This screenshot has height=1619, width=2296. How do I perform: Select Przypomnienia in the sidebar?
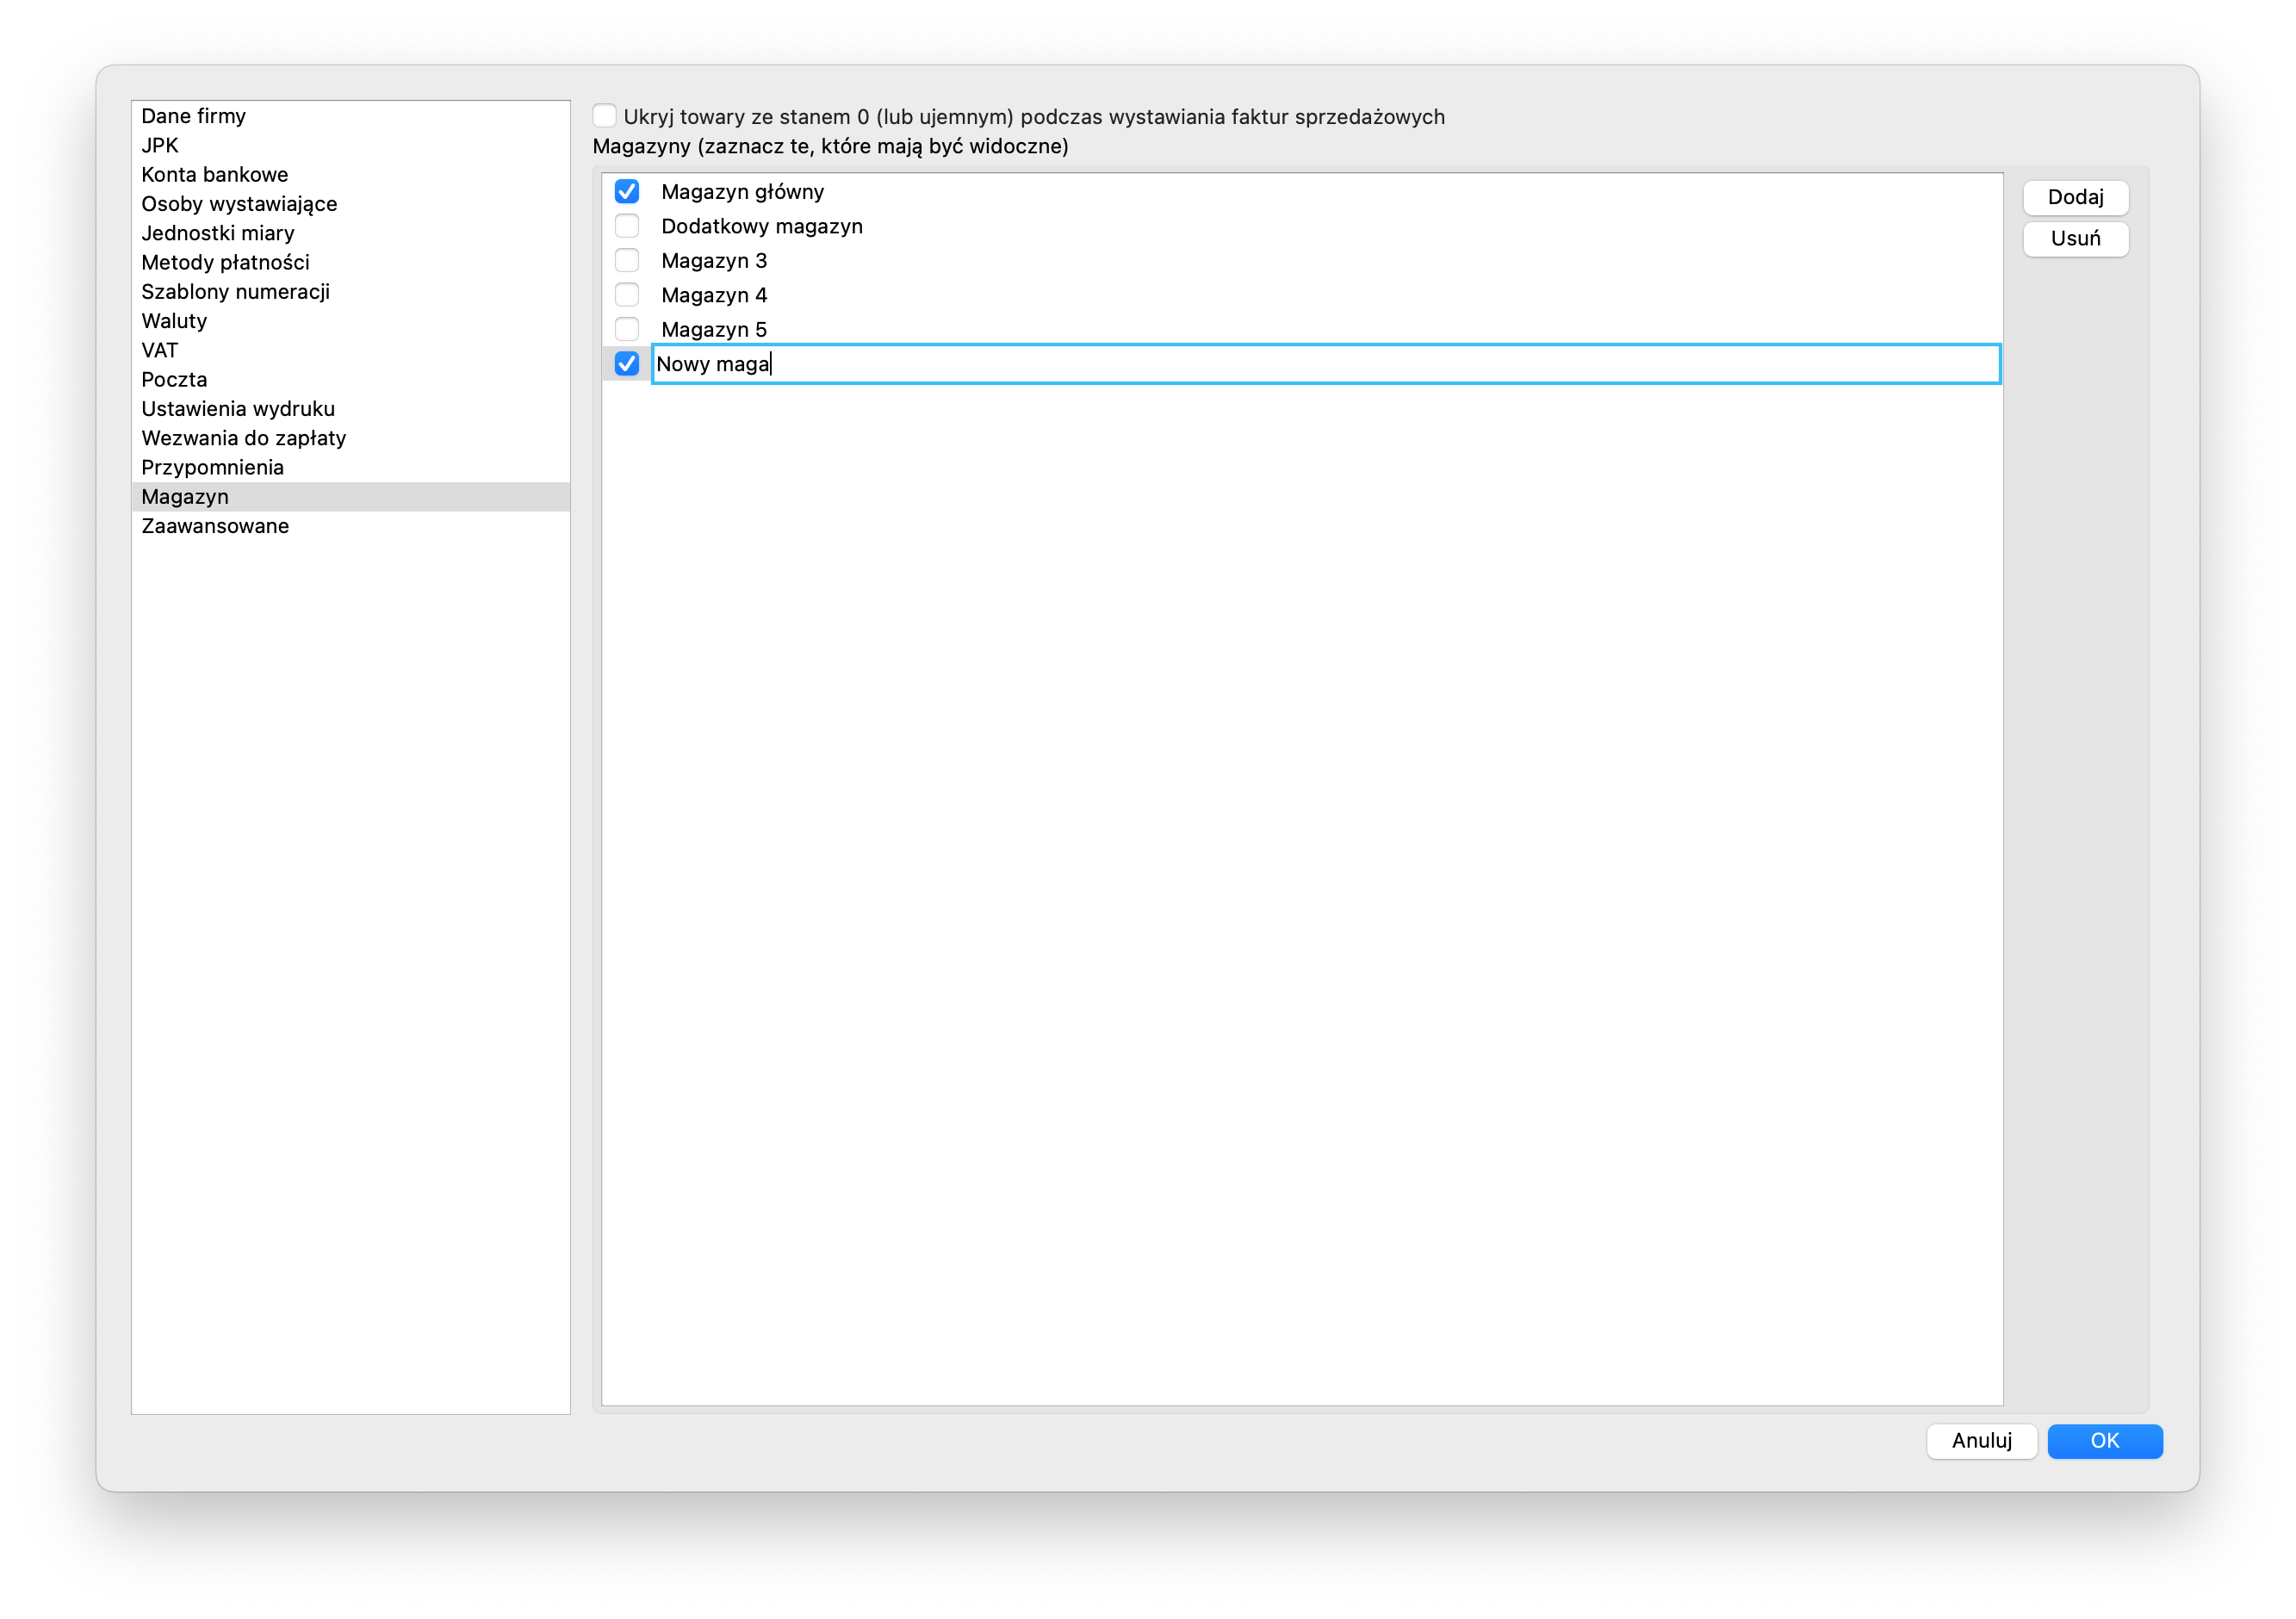pos(351,468)
